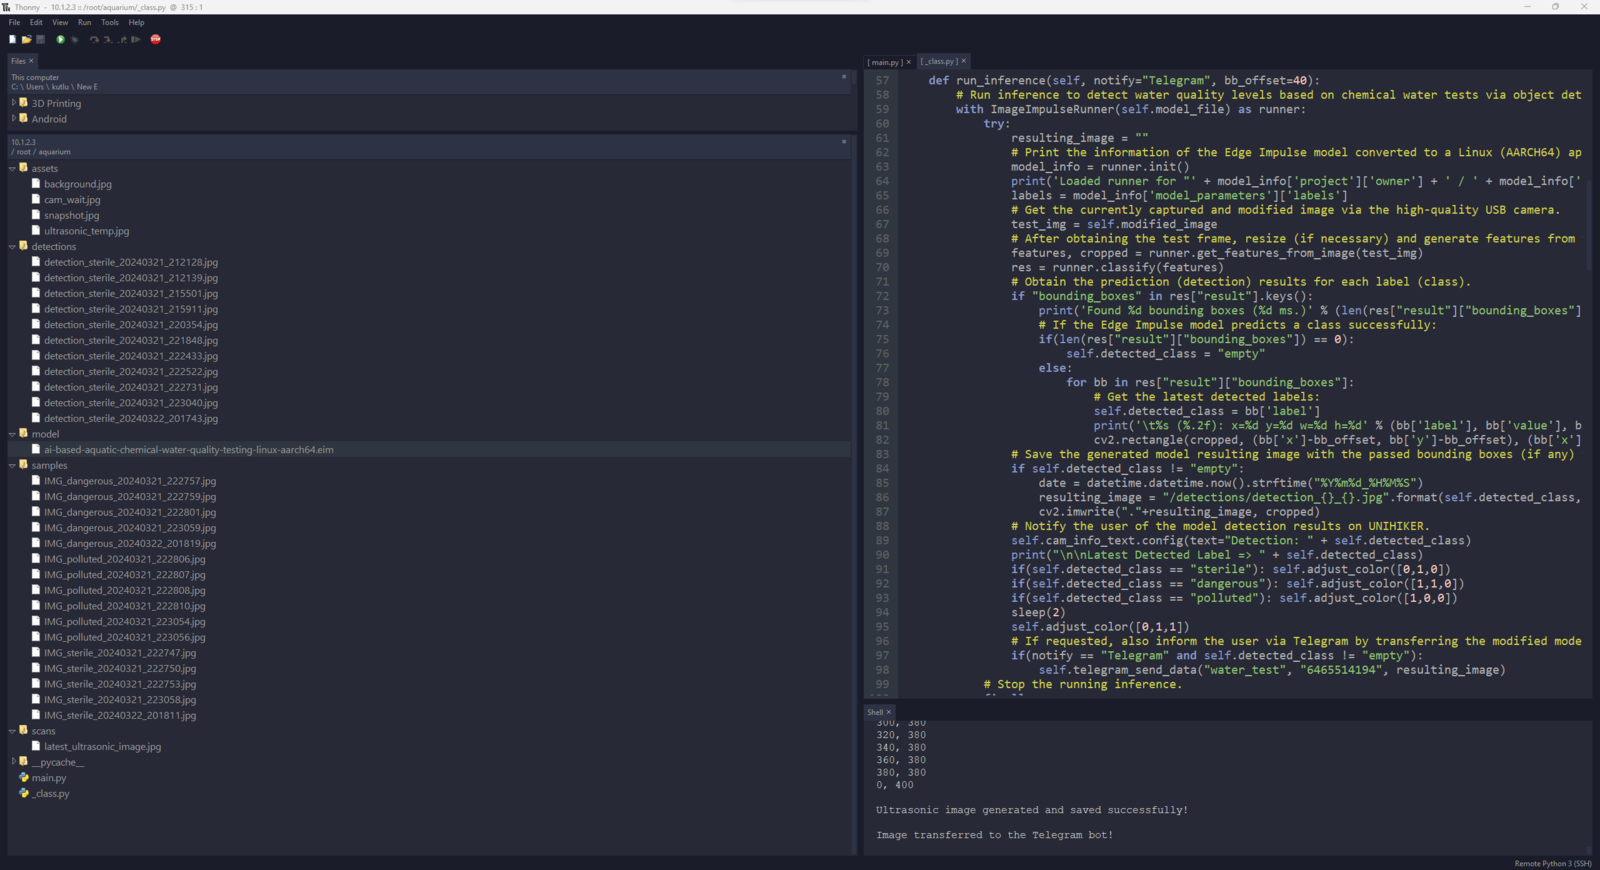Image resolution: width=1600 pixels, height=870 pixels.
Task: Expand the __pycache__ folder
Action: (13, 762)
